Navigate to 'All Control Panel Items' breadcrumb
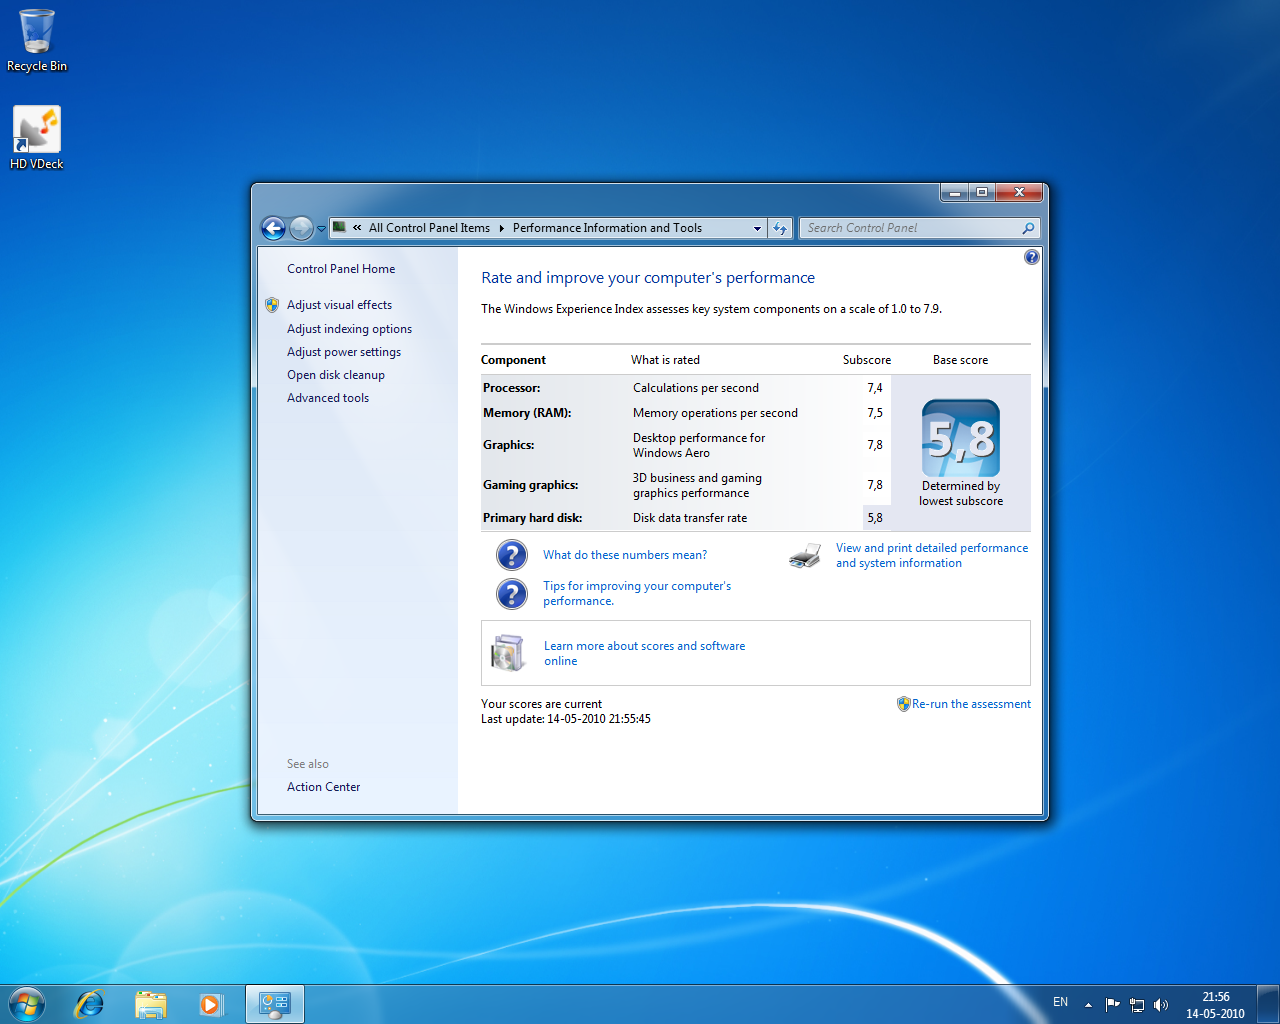1280x1024 pixels. tap(428, 227)
